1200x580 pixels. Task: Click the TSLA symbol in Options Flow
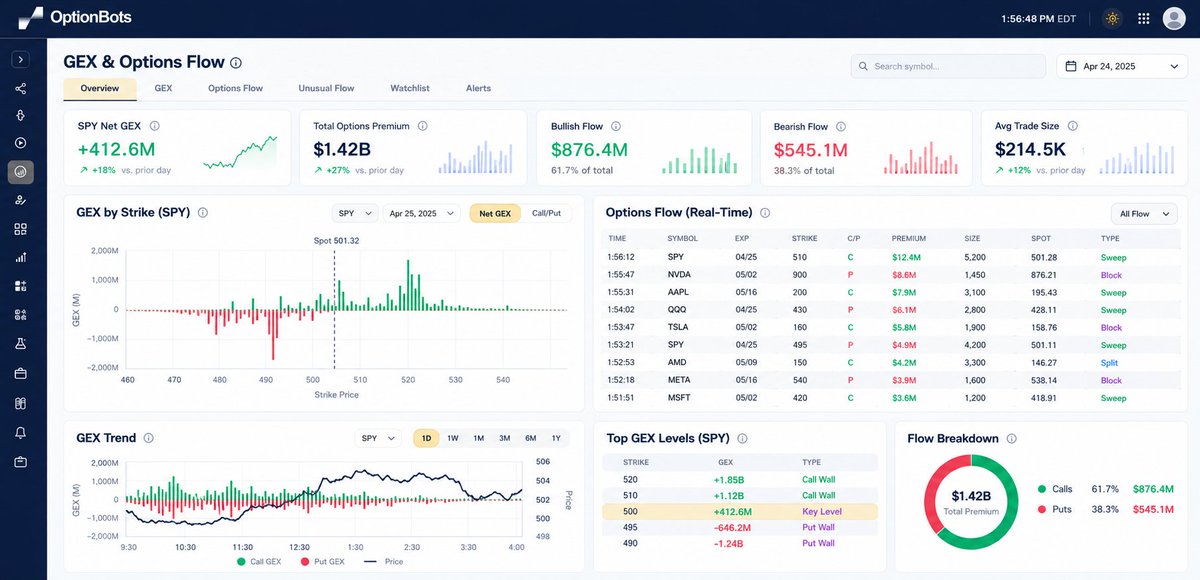pyautogui.click(x=677, y=327)
